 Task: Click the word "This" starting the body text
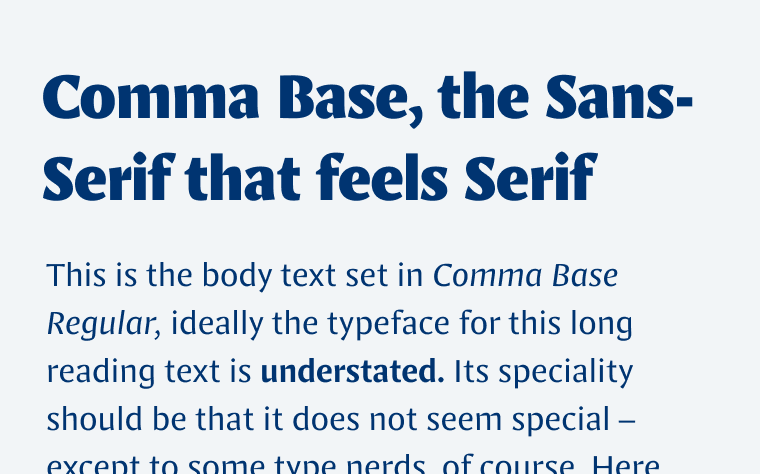tap(76, 275)
